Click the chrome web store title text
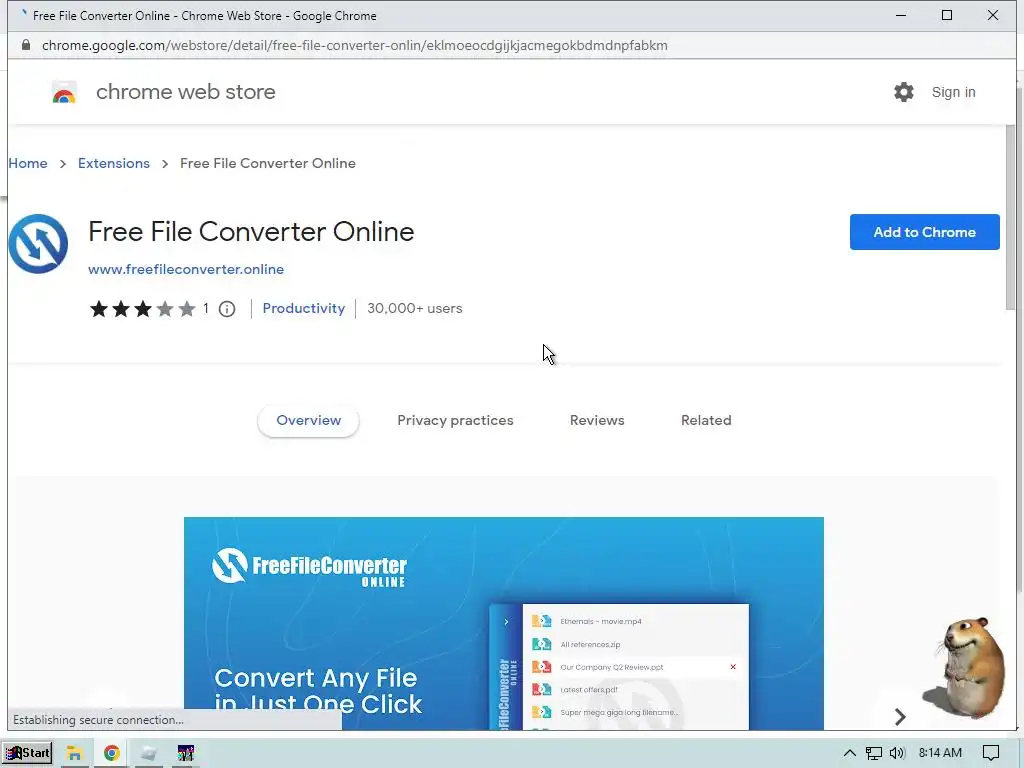 [185, 92]
